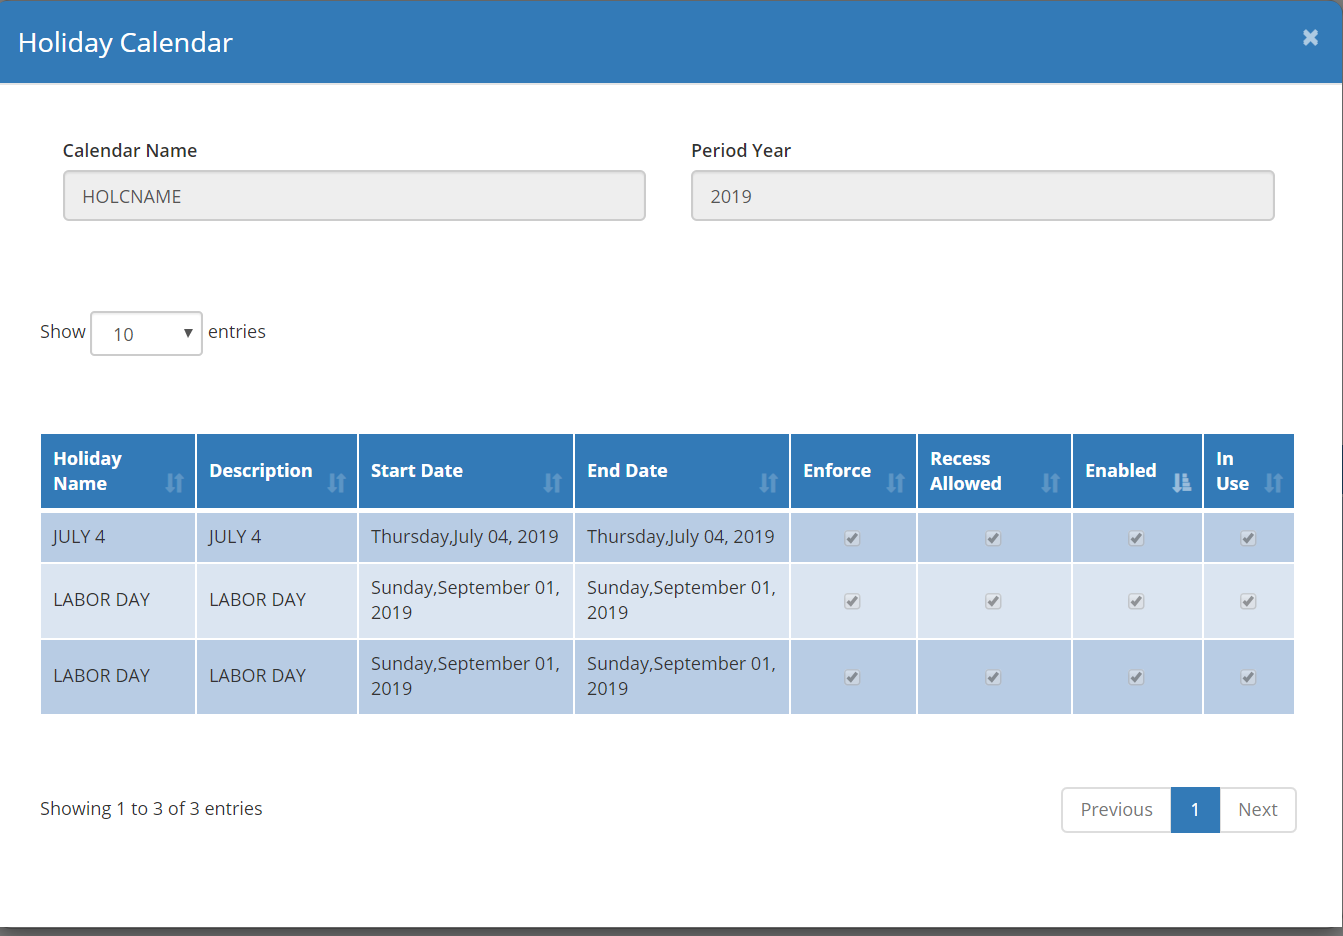Click the Period Year 2019 field
This screenshot has height=936, width=1343.
(x=982, y=195)
